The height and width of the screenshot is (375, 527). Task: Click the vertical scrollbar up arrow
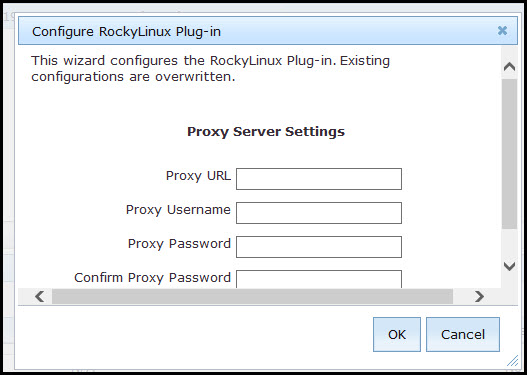(x=510, y=67)
